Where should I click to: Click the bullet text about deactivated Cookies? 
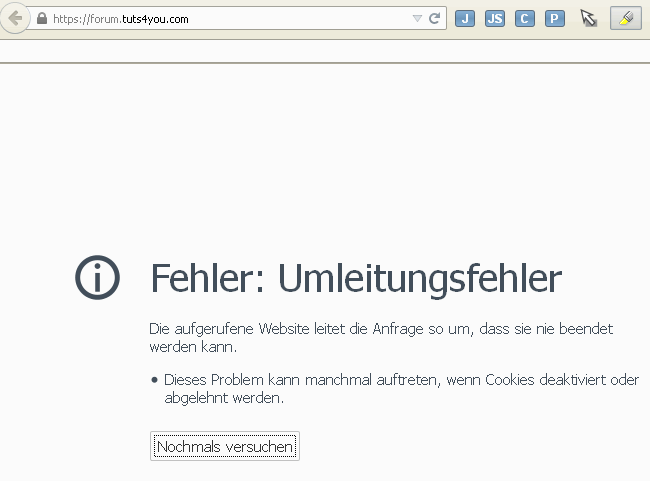[x=400, y=388]
